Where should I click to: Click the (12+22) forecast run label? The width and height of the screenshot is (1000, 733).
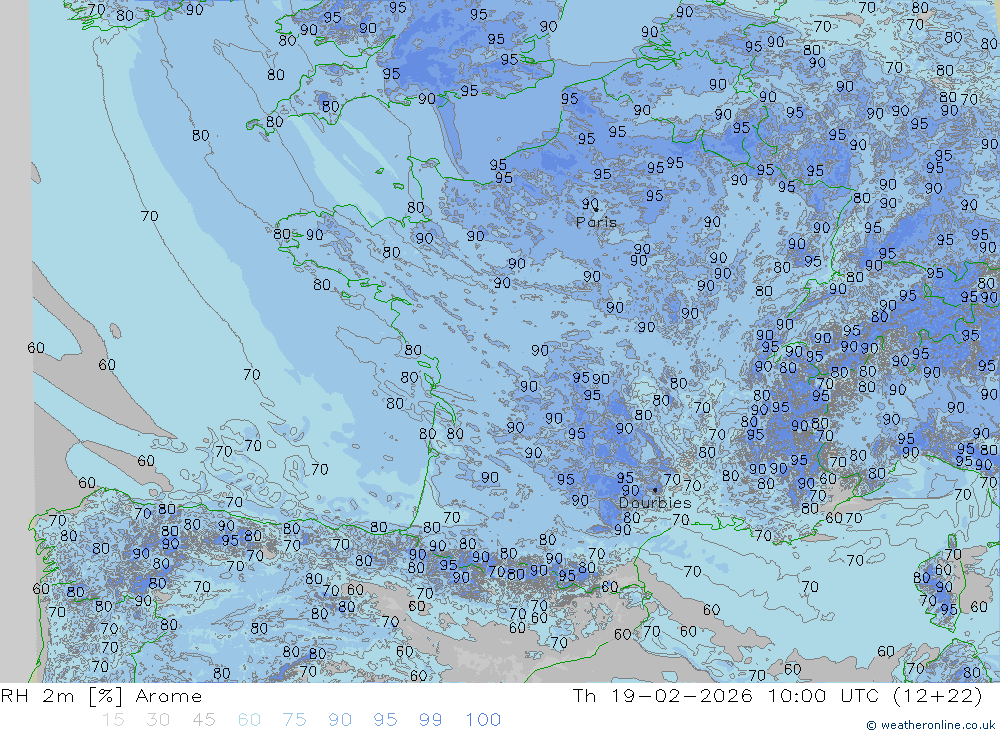pyautogui.click(x=940, y=696)
